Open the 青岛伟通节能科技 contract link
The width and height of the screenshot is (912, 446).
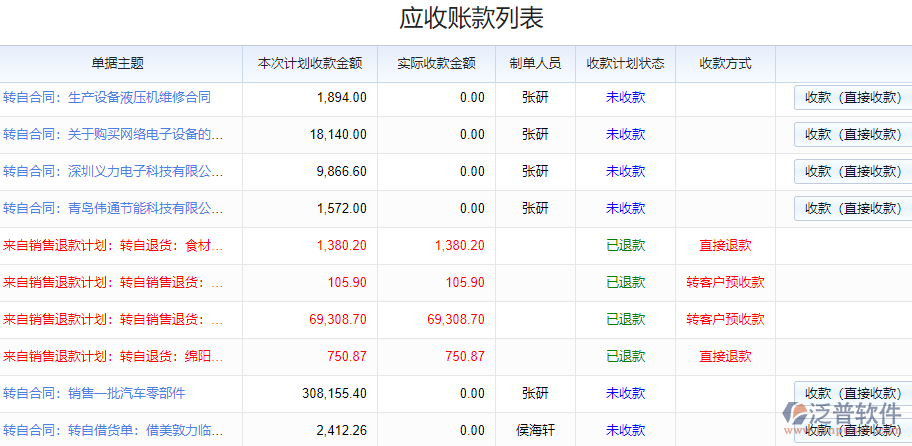(113, 209)
